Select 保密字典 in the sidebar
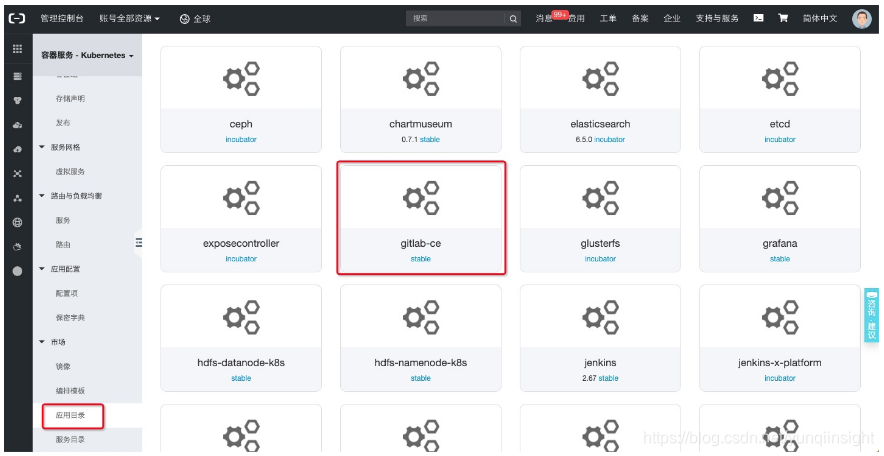884x456 pixels. click(x=70, y=318)
